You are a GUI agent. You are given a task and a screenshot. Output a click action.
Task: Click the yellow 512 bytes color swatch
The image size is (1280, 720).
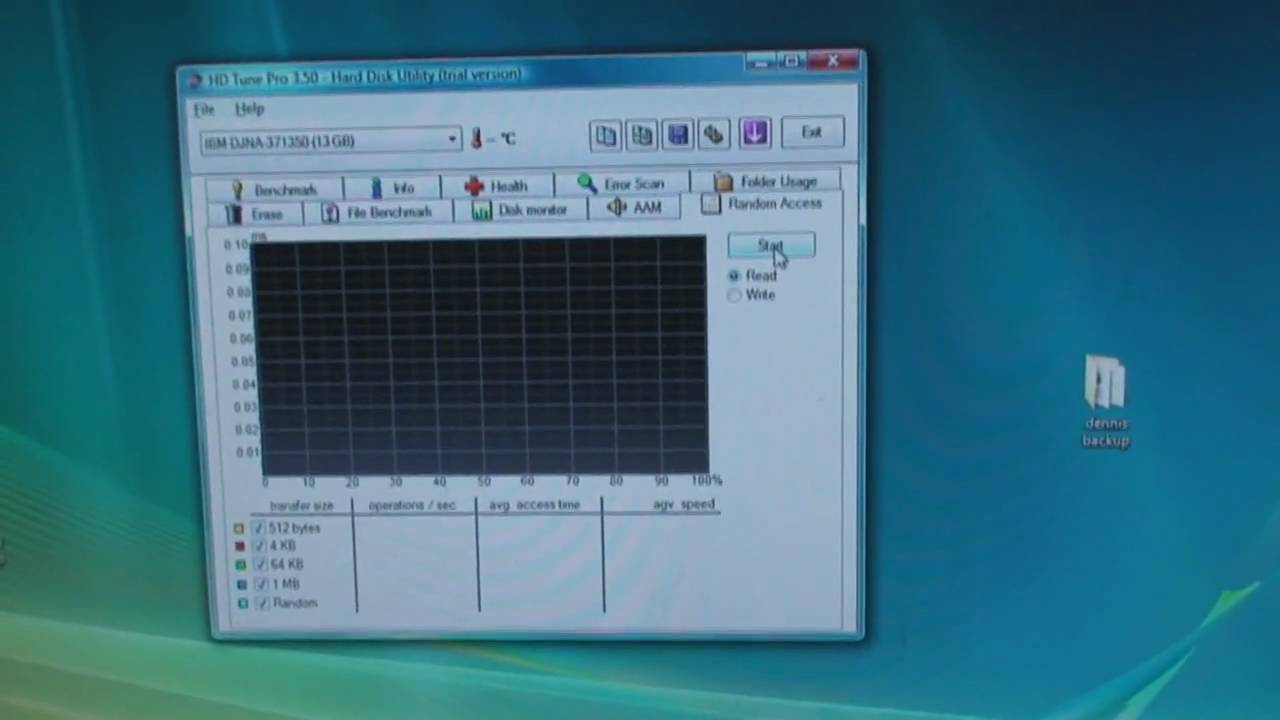tap(238, 528)
